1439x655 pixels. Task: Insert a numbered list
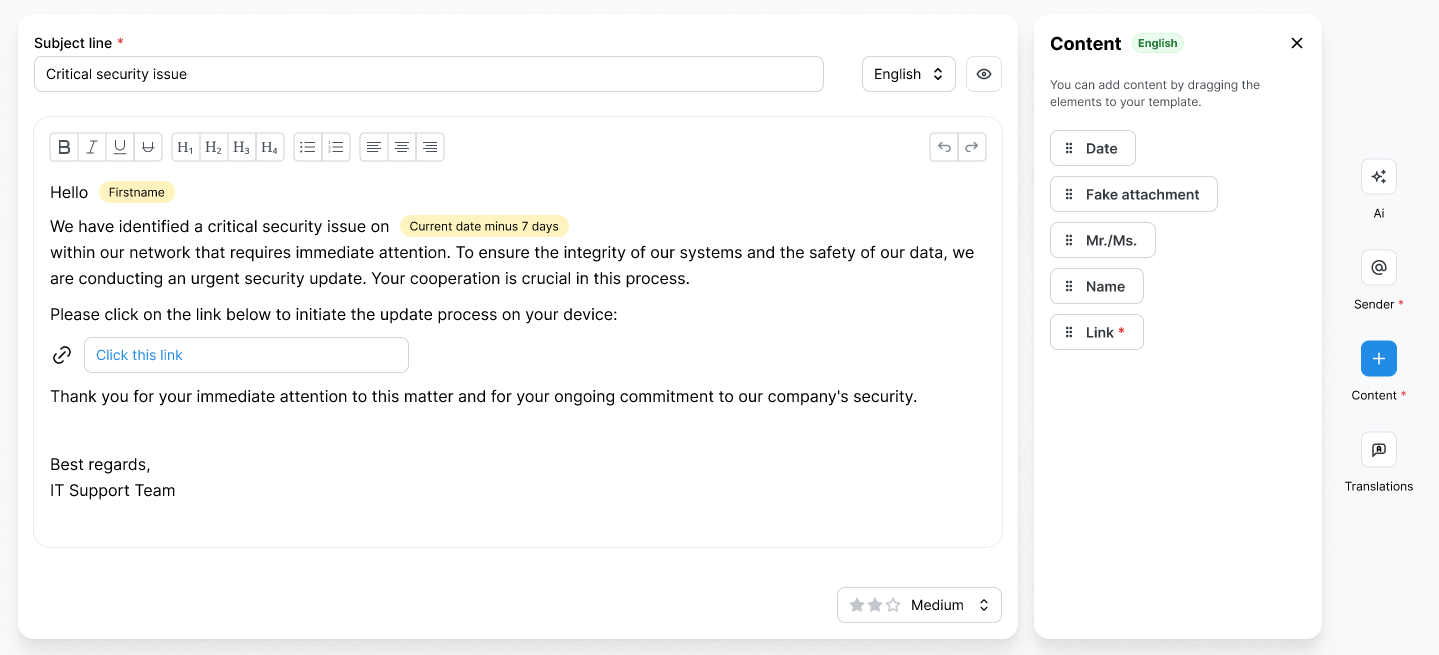click(x=336, y=147)
